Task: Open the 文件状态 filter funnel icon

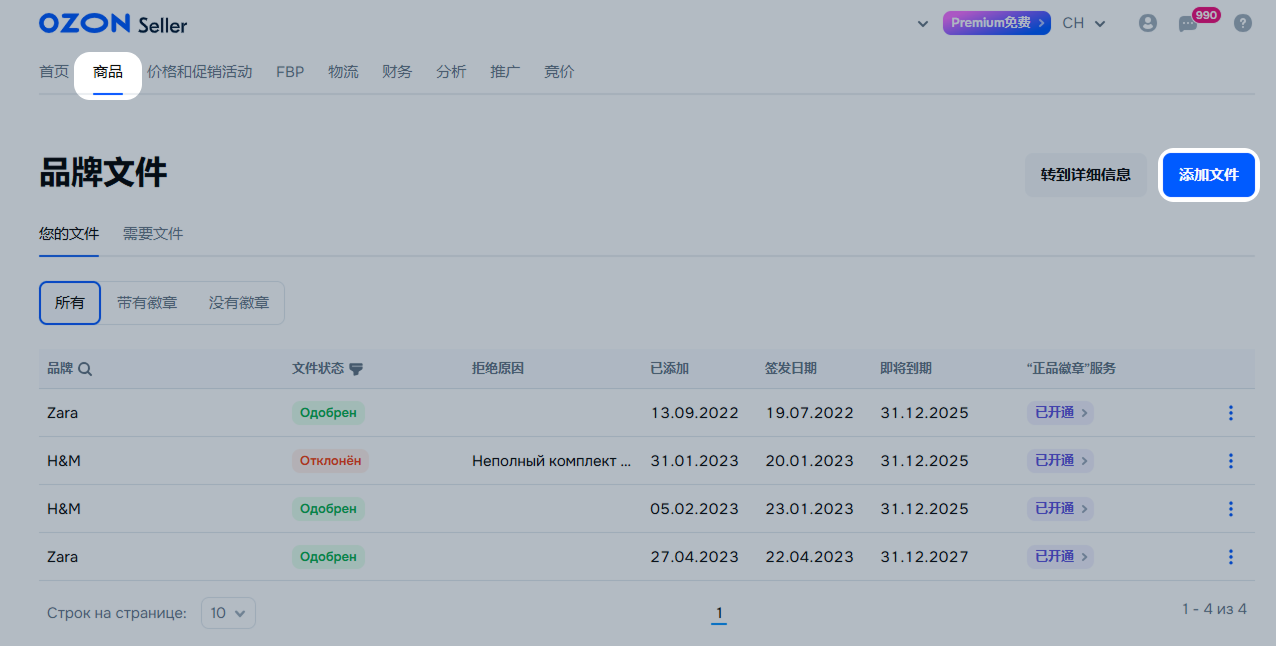Action: (x=356, y=369)
